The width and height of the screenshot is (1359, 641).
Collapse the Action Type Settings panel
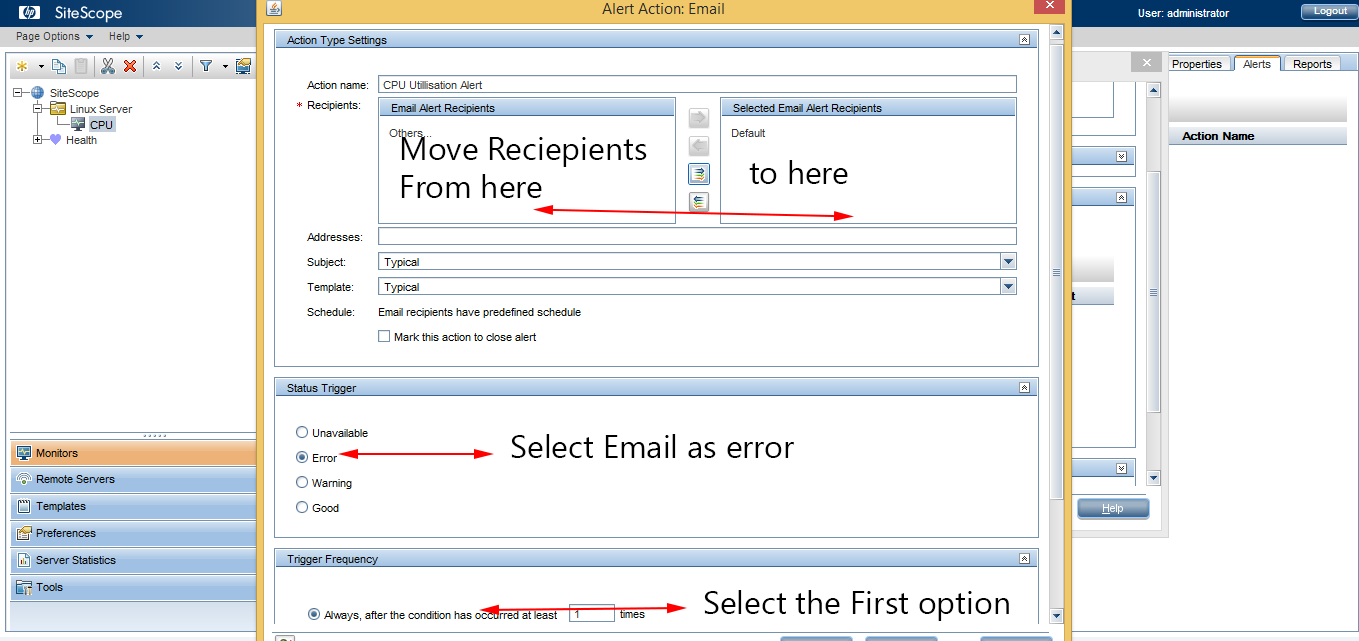pos(1025,40)
